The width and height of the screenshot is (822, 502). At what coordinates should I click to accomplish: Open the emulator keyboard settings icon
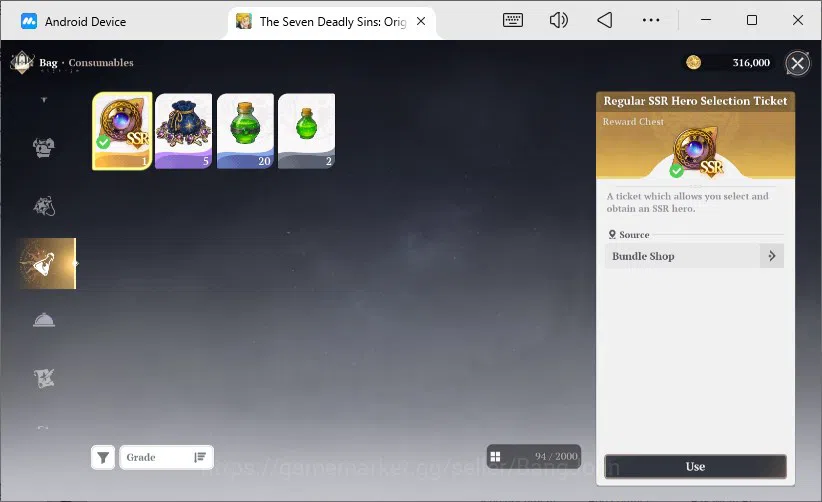[x=513, y=20]
